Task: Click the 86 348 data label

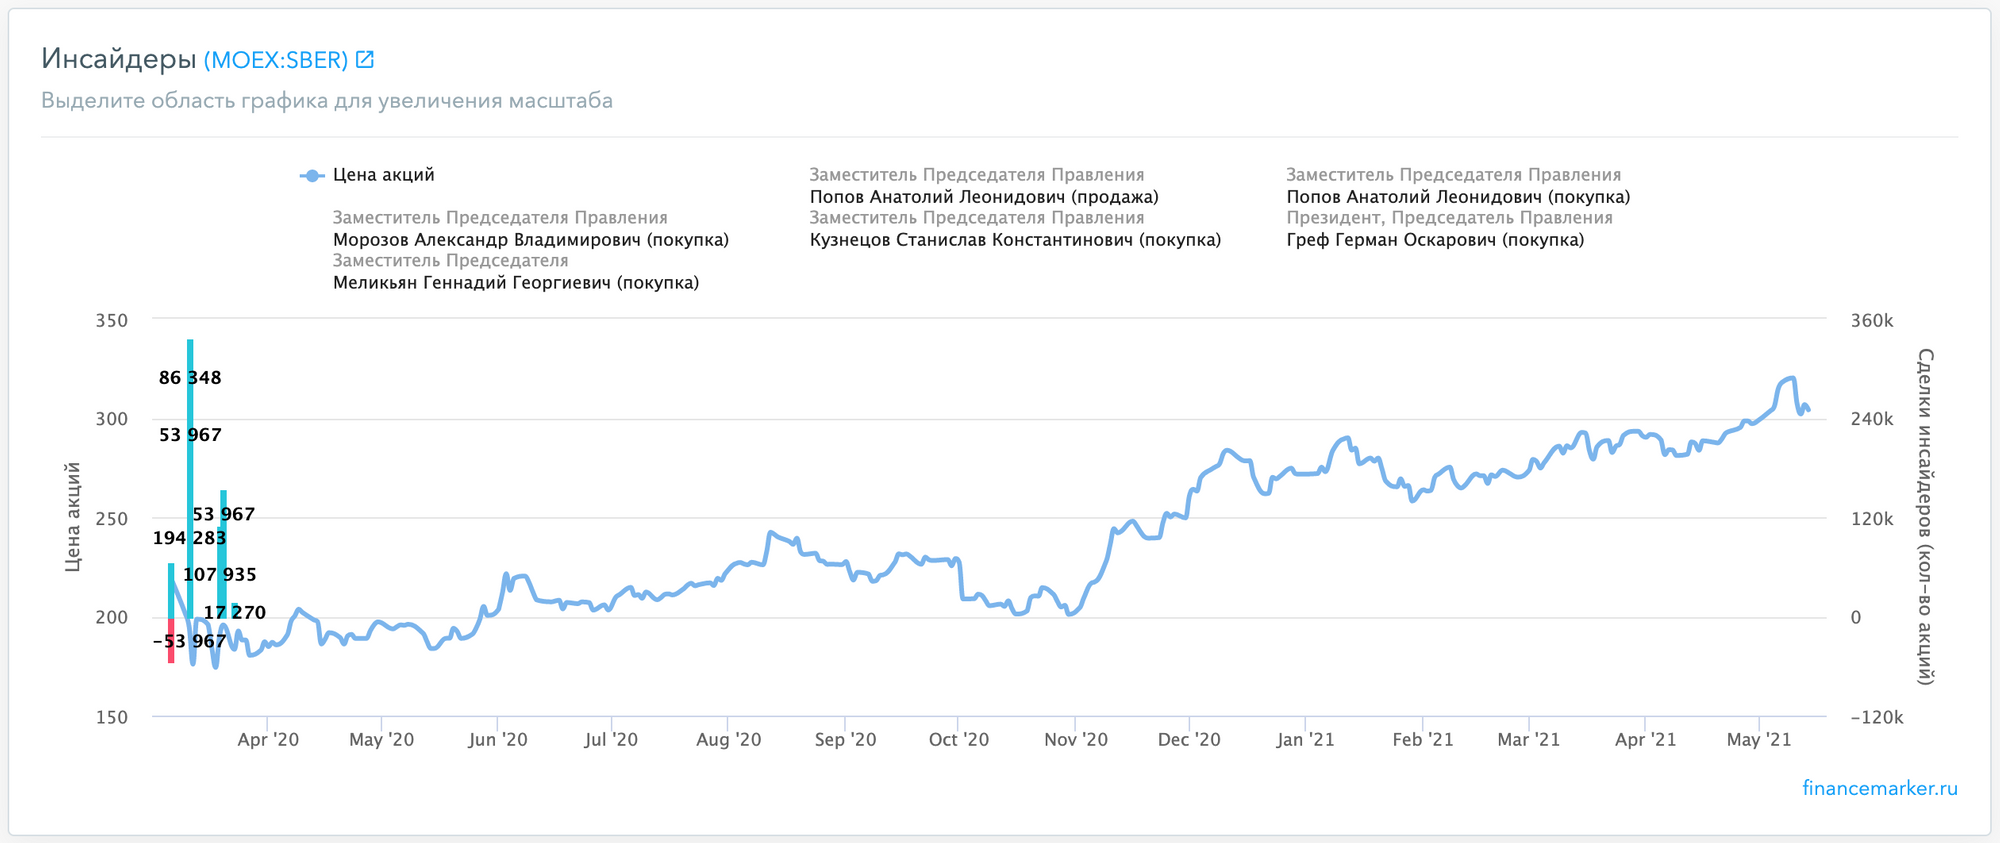Action: coord(190,378)
